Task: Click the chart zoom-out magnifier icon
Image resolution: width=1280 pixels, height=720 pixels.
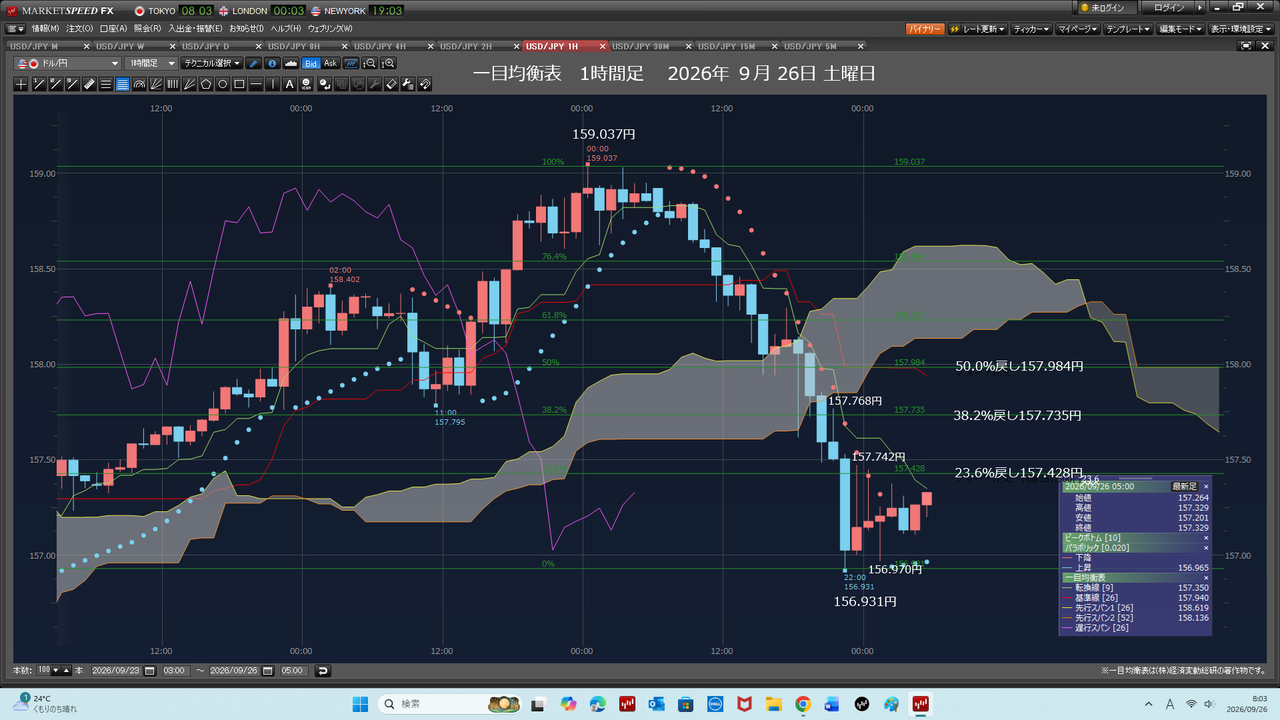Action: click(x=371, y=63)
